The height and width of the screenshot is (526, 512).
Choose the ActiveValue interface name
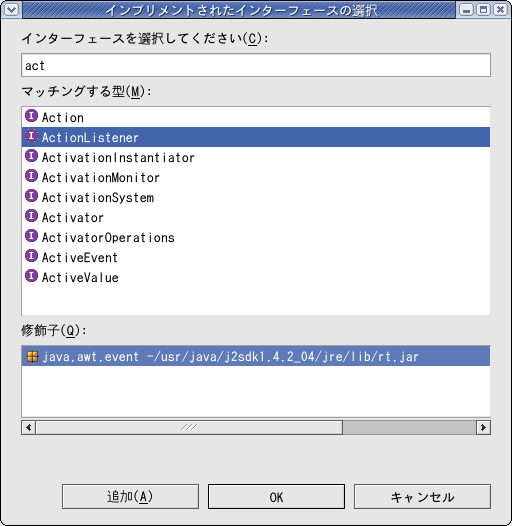[80, 277]
